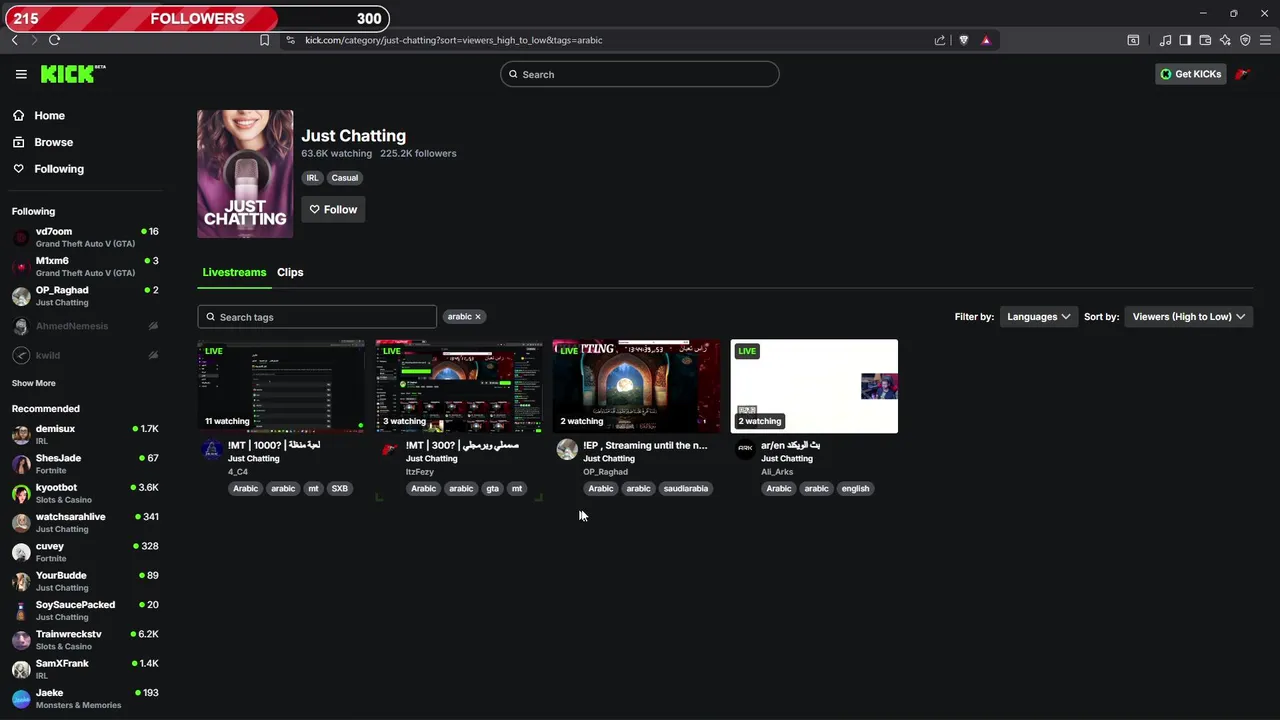Open recommended channel kyootbot
Screen dimensions: 1280x720
(85, 493)
